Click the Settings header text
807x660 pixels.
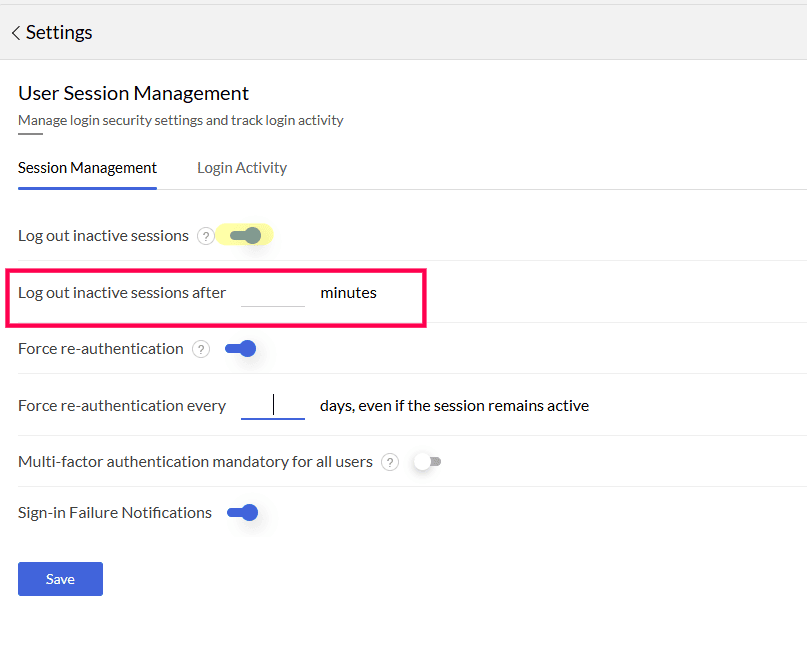(59, 33)
